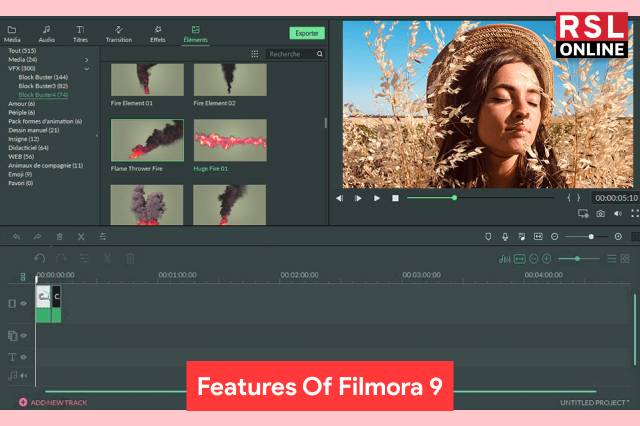This screenshot has width=640, height=426.
Task: Click the white zoom out minus circle
Action: (x=554, y=237)
